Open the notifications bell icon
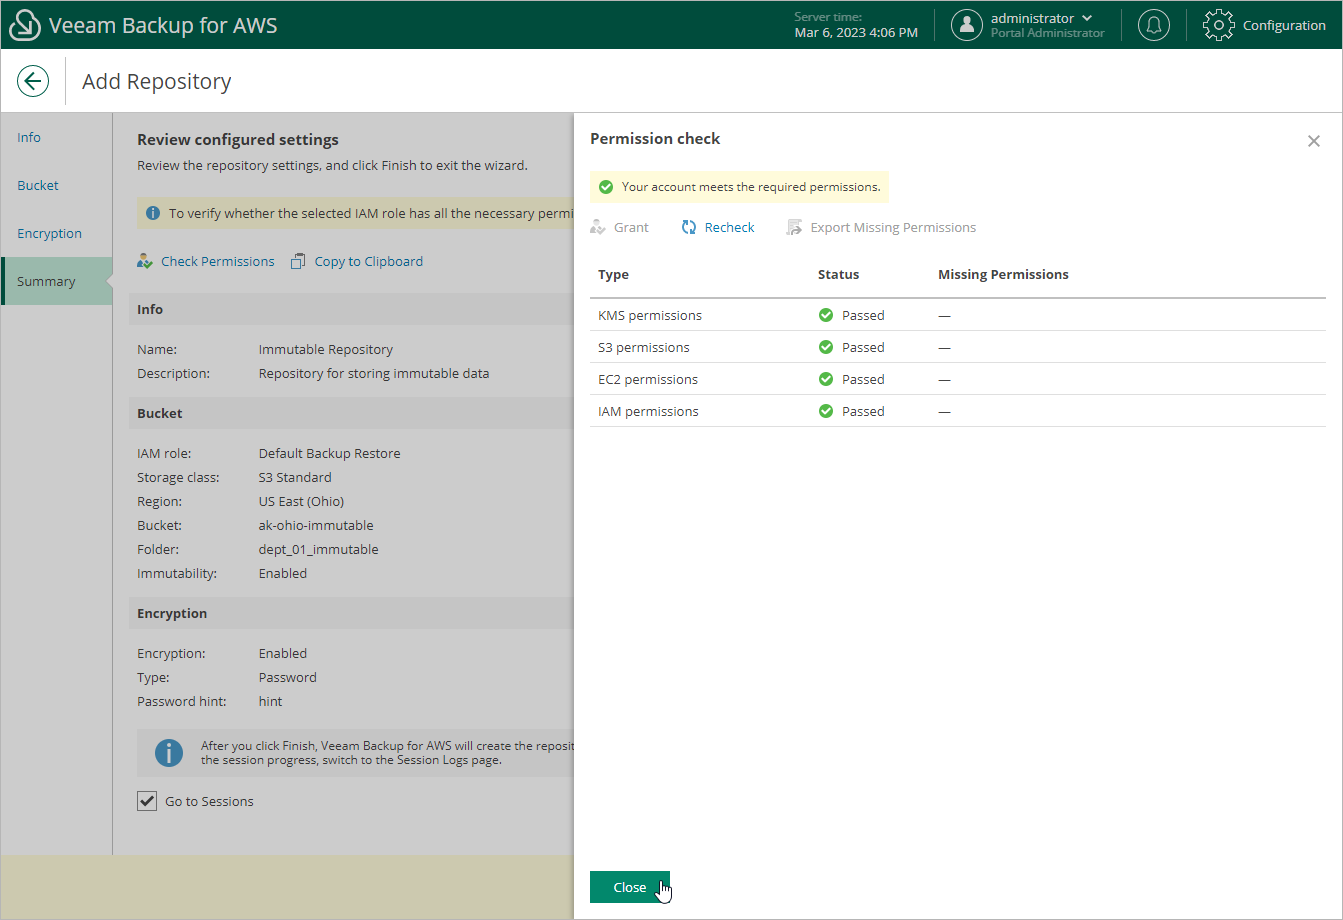The image size is (1343, 920). point(1154,24)
